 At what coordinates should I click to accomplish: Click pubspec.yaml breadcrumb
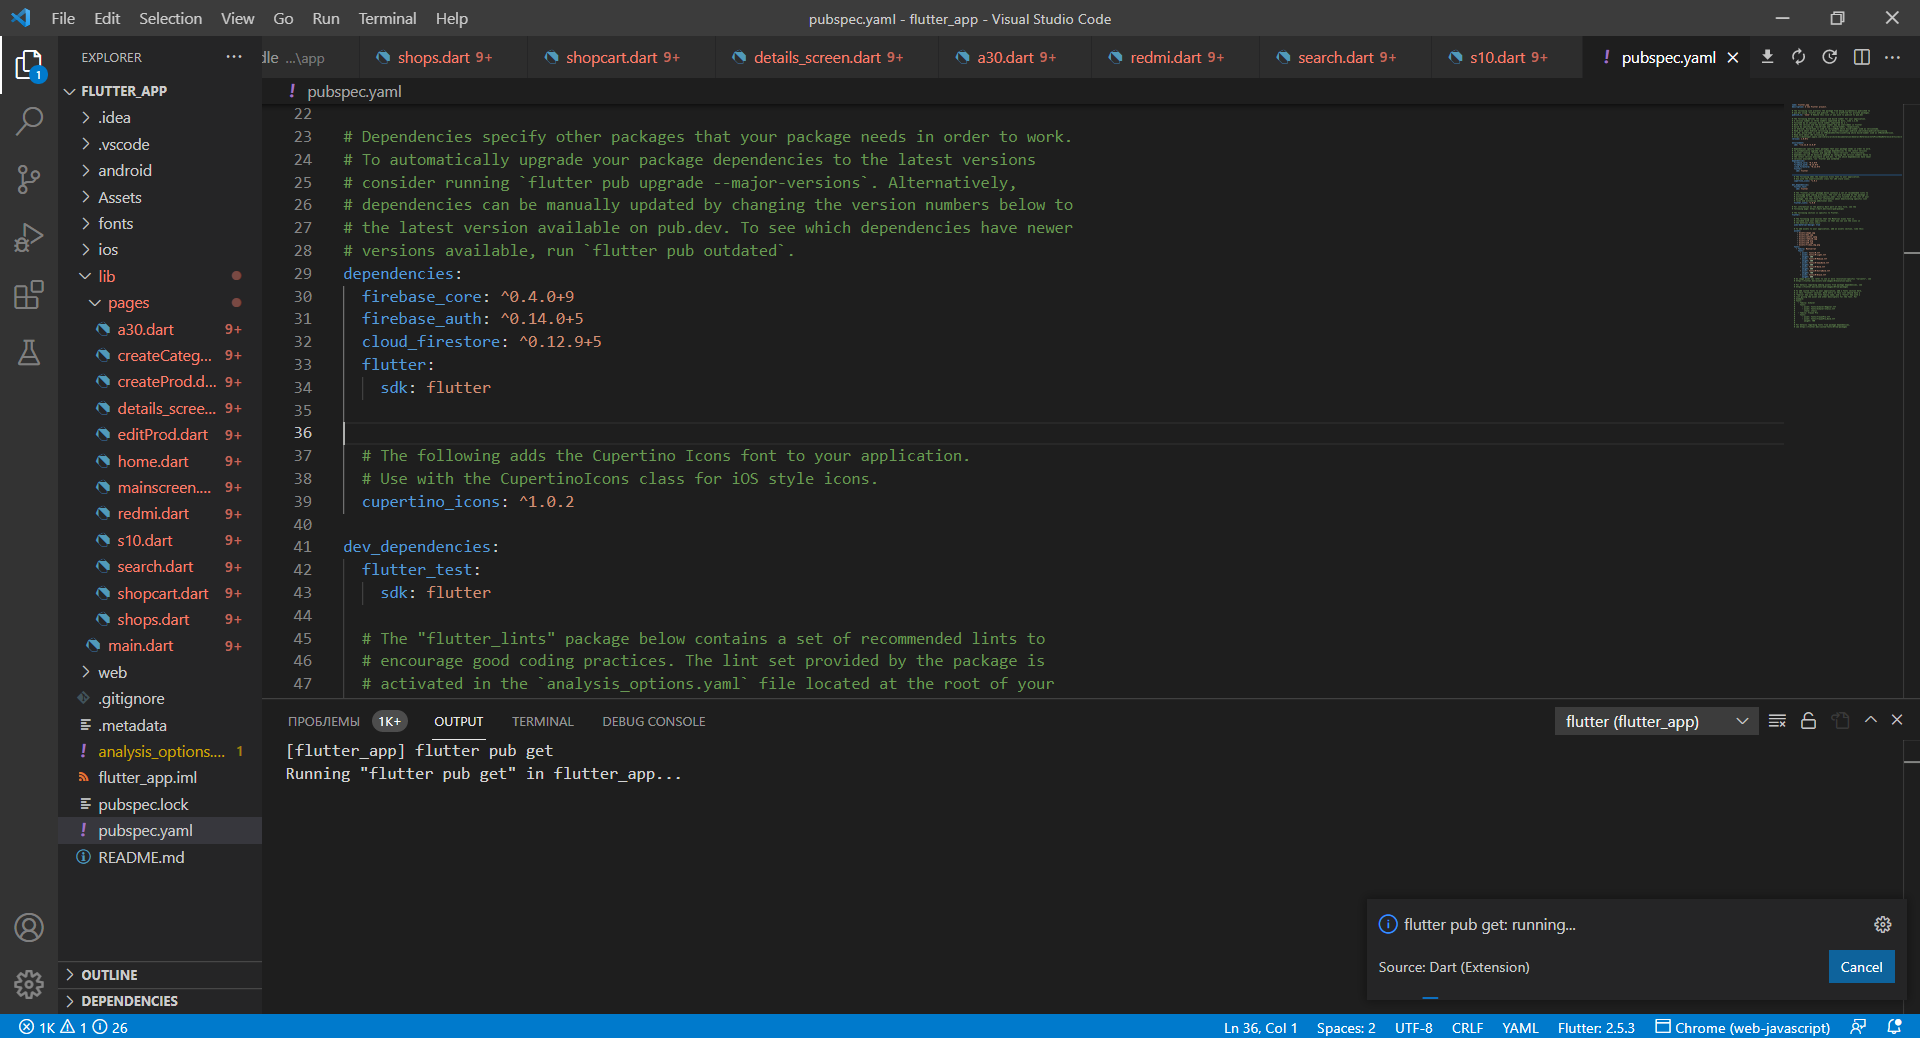click(354, 91)
